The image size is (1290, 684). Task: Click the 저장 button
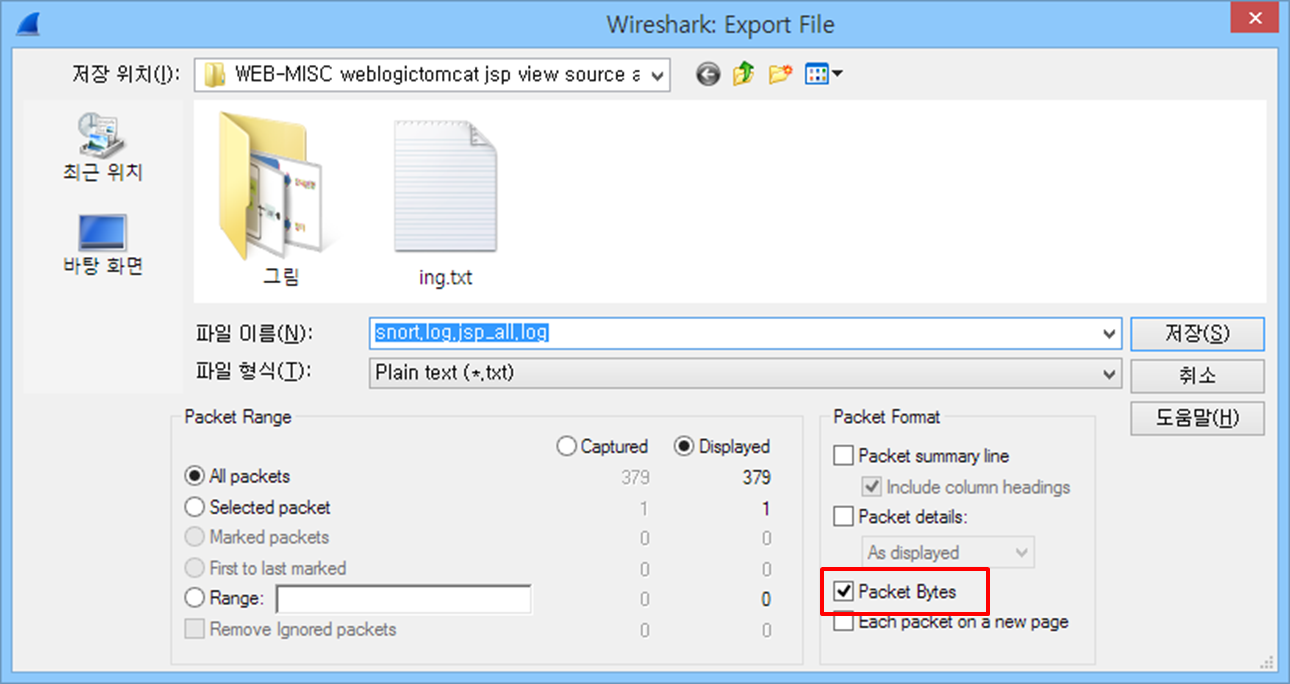click(x=1196, y=333)
